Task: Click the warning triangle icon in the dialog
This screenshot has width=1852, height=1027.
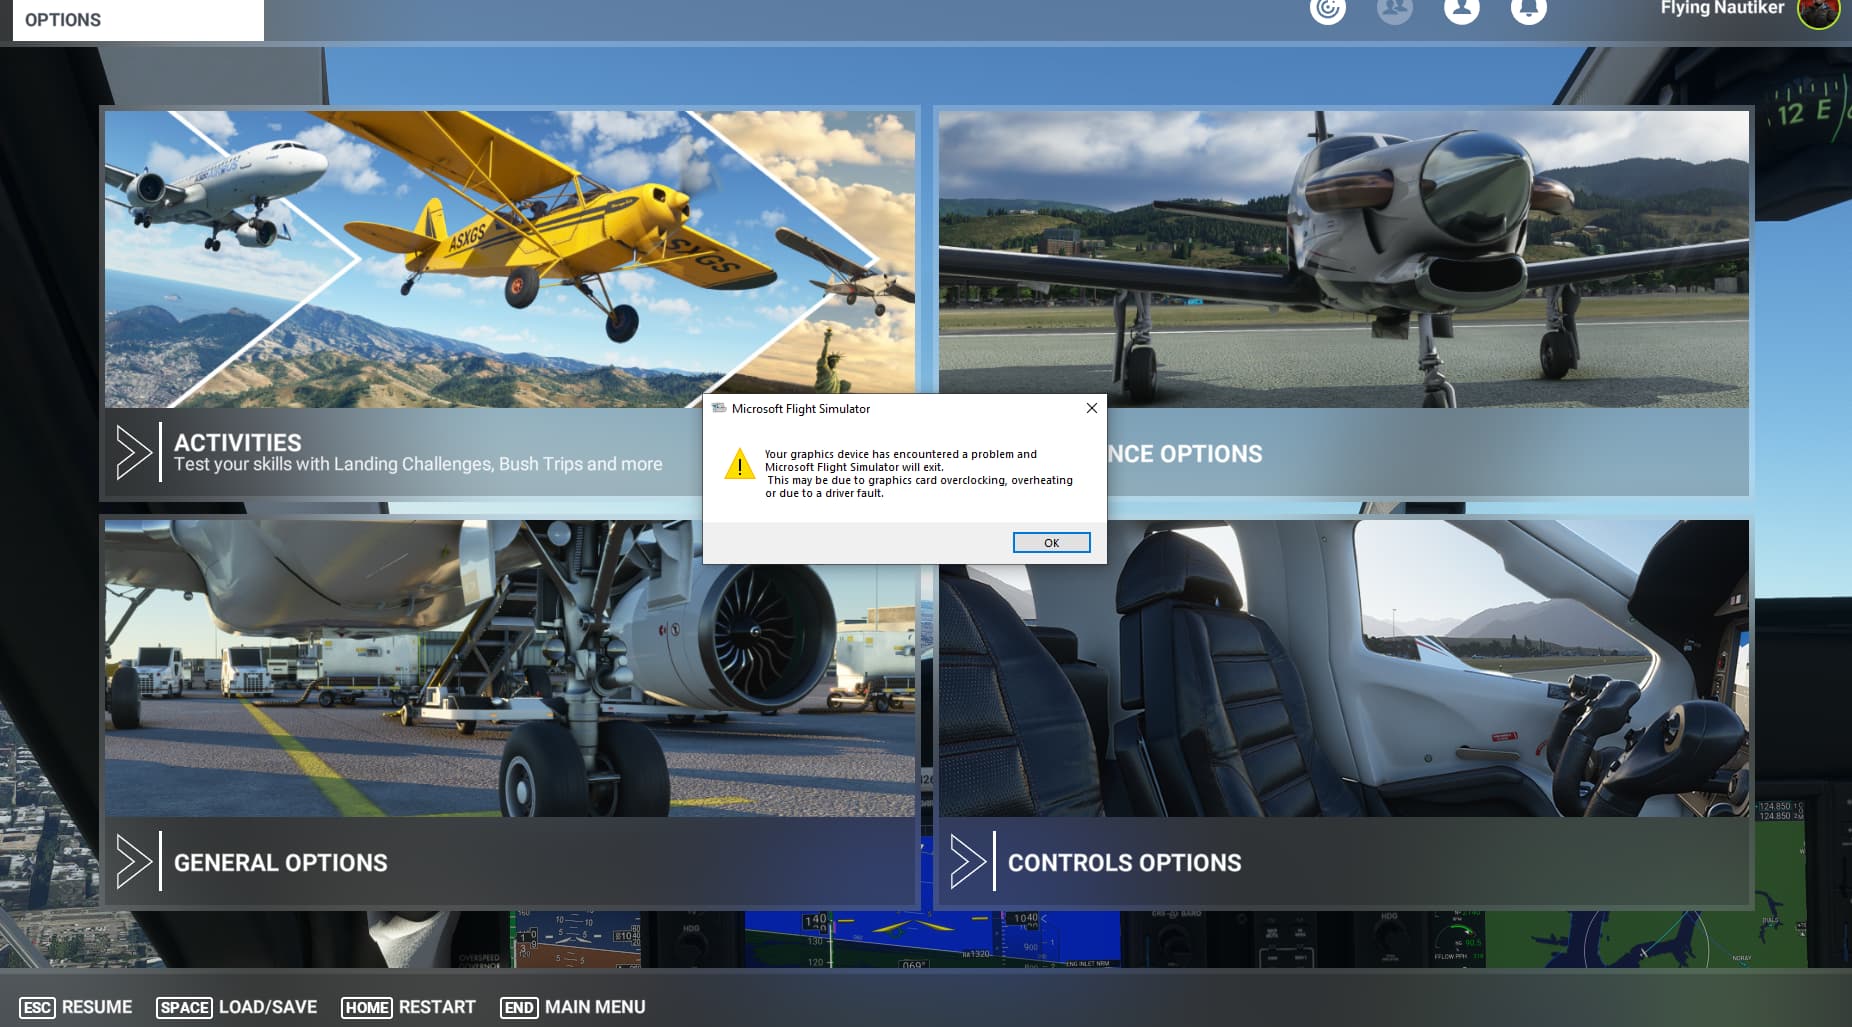Action: tap(740, 466)
